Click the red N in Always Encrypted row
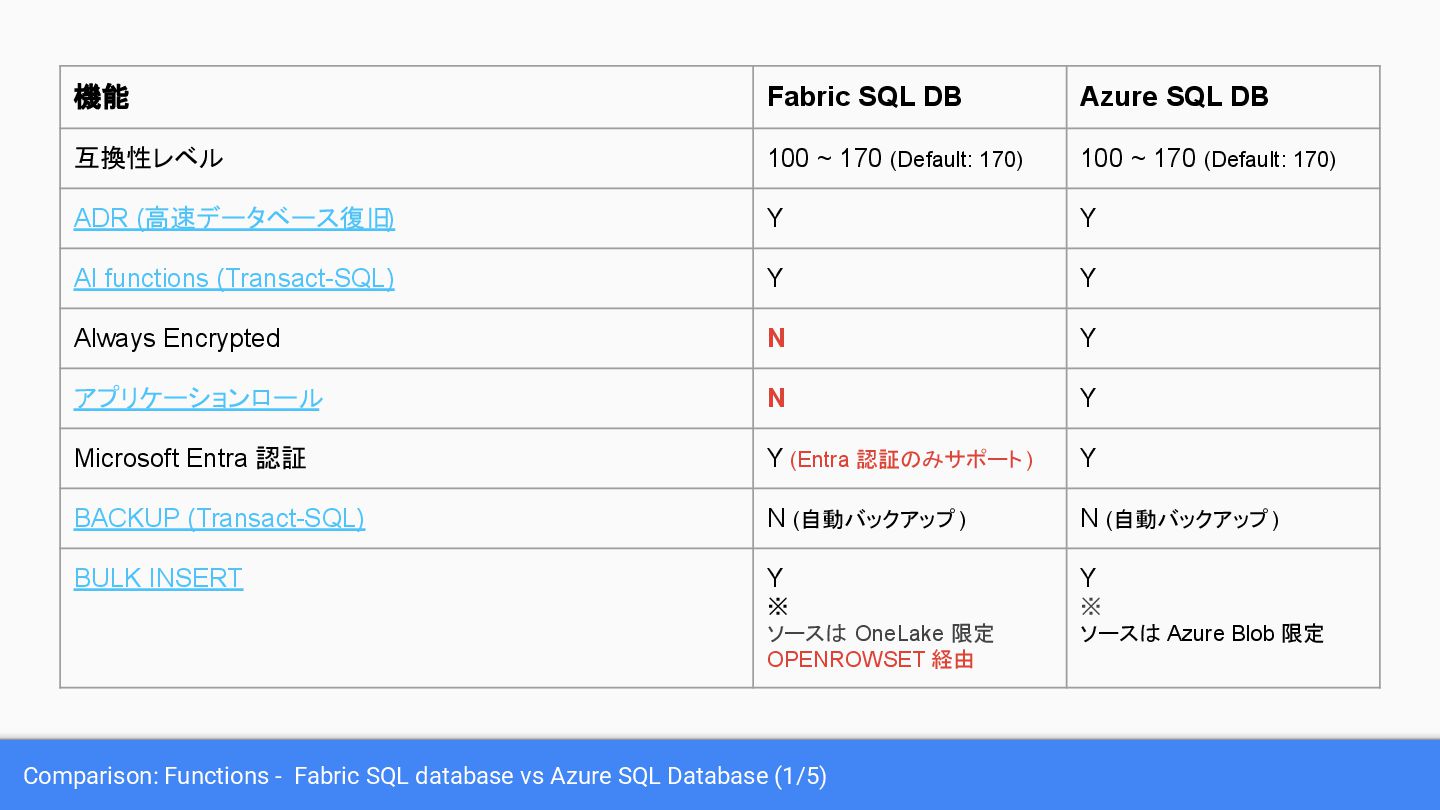Viewport: 1440px width, 810px height. pos(776,338)
